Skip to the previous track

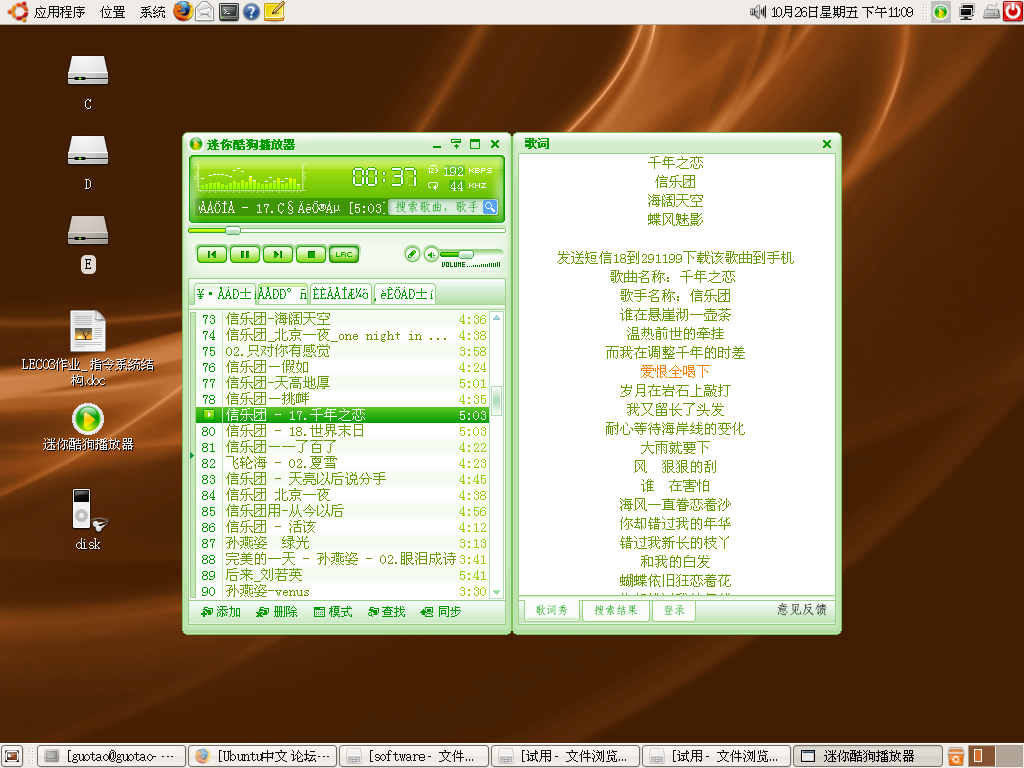click(212, 254)
